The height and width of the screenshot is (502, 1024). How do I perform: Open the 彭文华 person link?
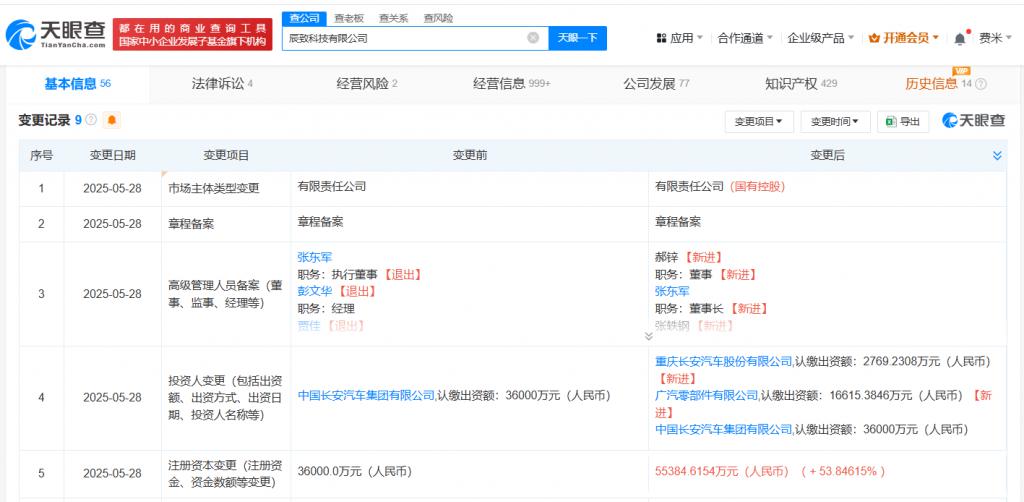315,291
